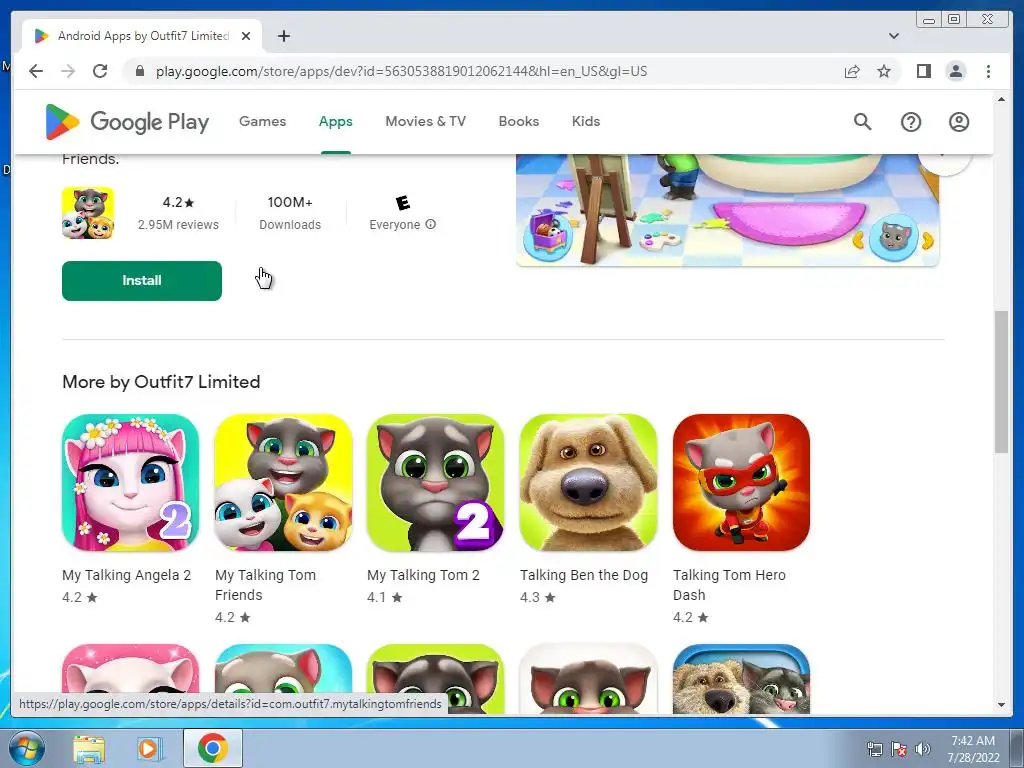The height and width of the screenshot is (768, 1024).
Task: Select the Apps tab
Action: (x=336, y=121)
